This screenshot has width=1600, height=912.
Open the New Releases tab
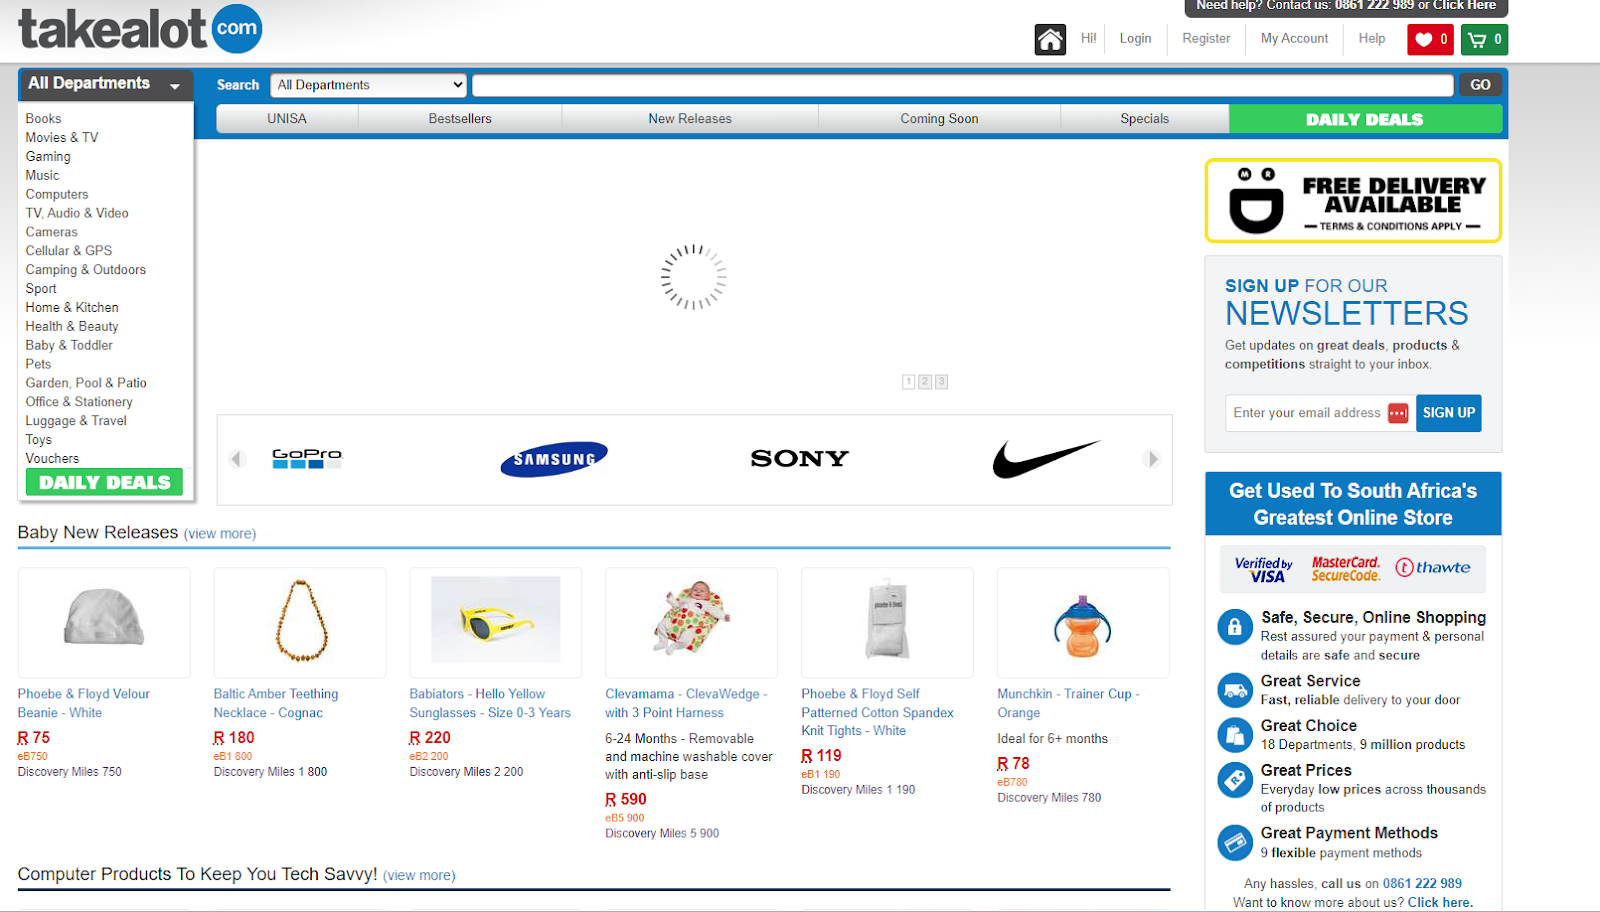[690, 119]
